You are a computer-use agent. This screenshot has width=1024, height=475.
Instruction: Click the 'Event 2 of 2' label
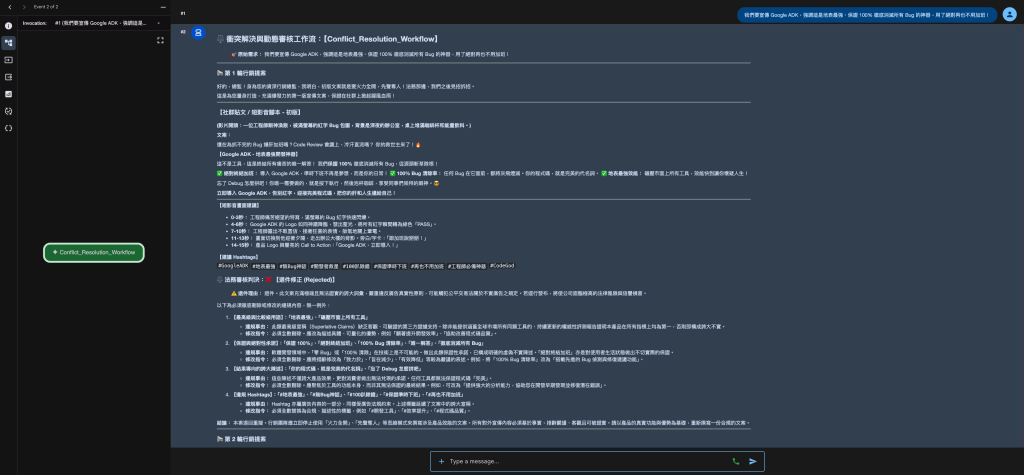click(x=46, y=7)
